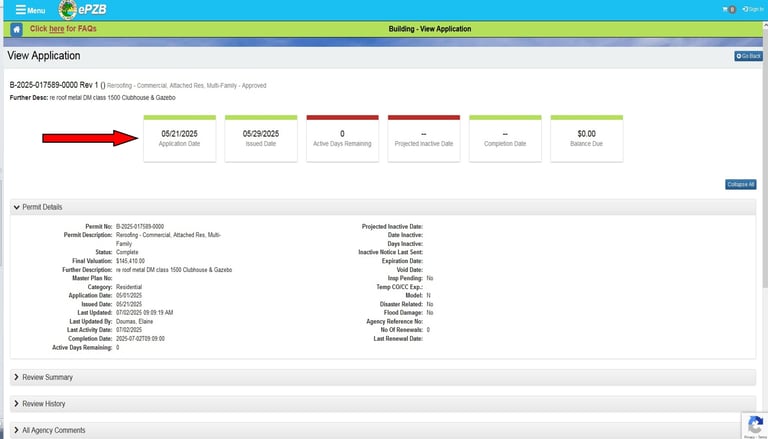768x439 pixels.
Task: Click the 'Model' value 'N'
Action: click(x=428, y=295)
